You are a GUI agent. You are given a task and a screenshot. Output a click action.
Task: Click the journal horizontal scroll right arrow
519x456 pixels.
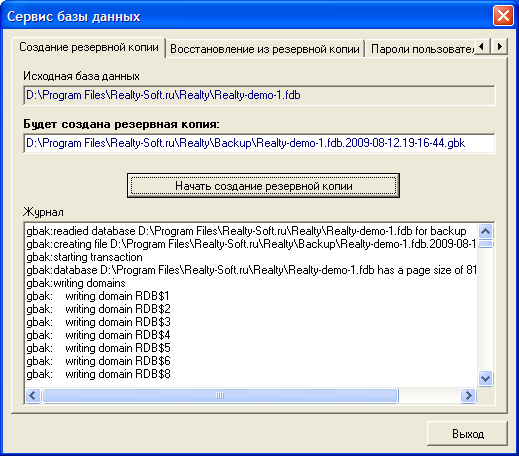[468, 396]
